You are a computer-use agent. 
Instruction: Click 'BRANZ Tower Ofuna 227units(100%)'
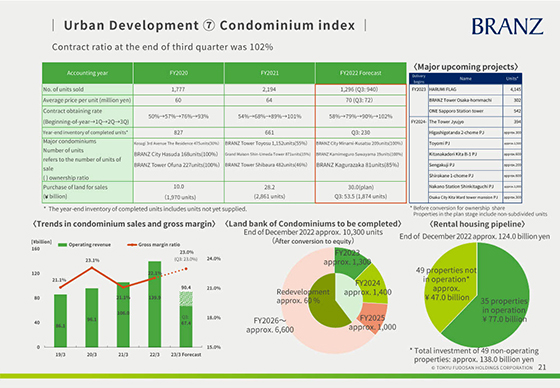pos(177,165)
